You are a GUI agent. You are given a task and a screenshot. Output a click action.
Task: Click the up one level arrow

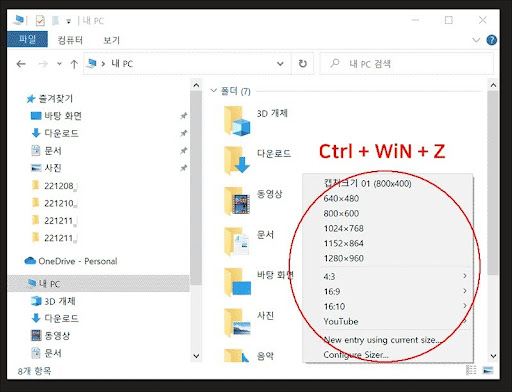point(74,64)
